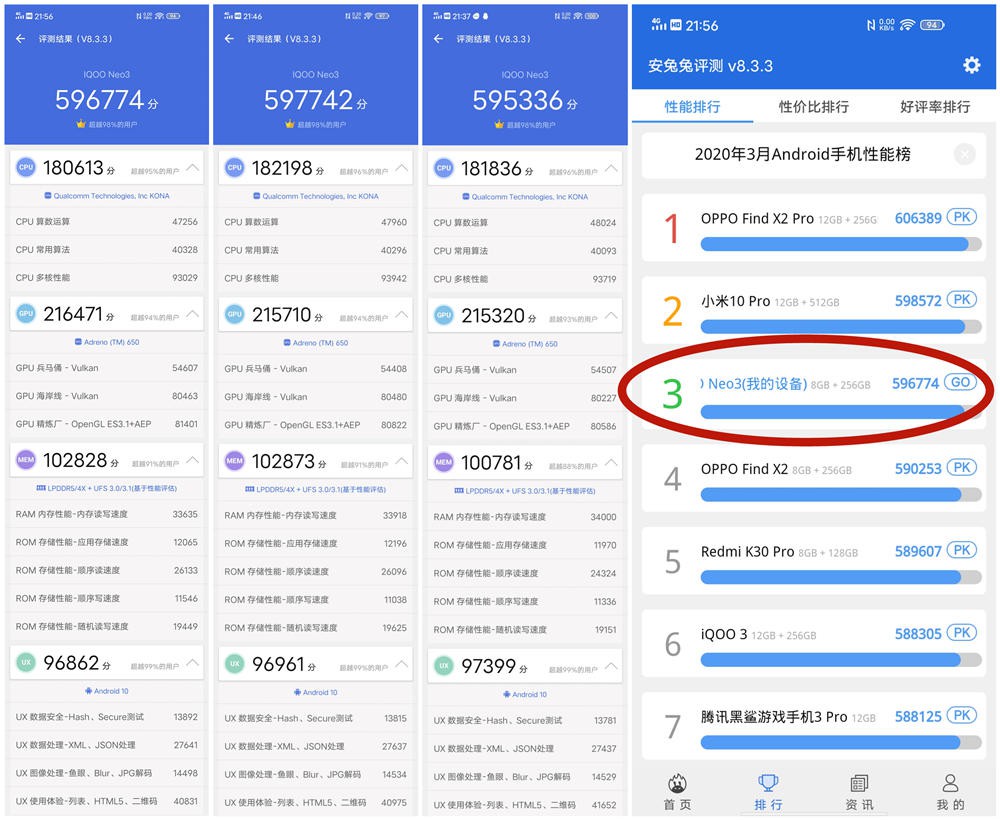Tap the battery 94 indicator on the ranking screen
The height and width of the screenshot is (820, 1000).
[932, 25]
